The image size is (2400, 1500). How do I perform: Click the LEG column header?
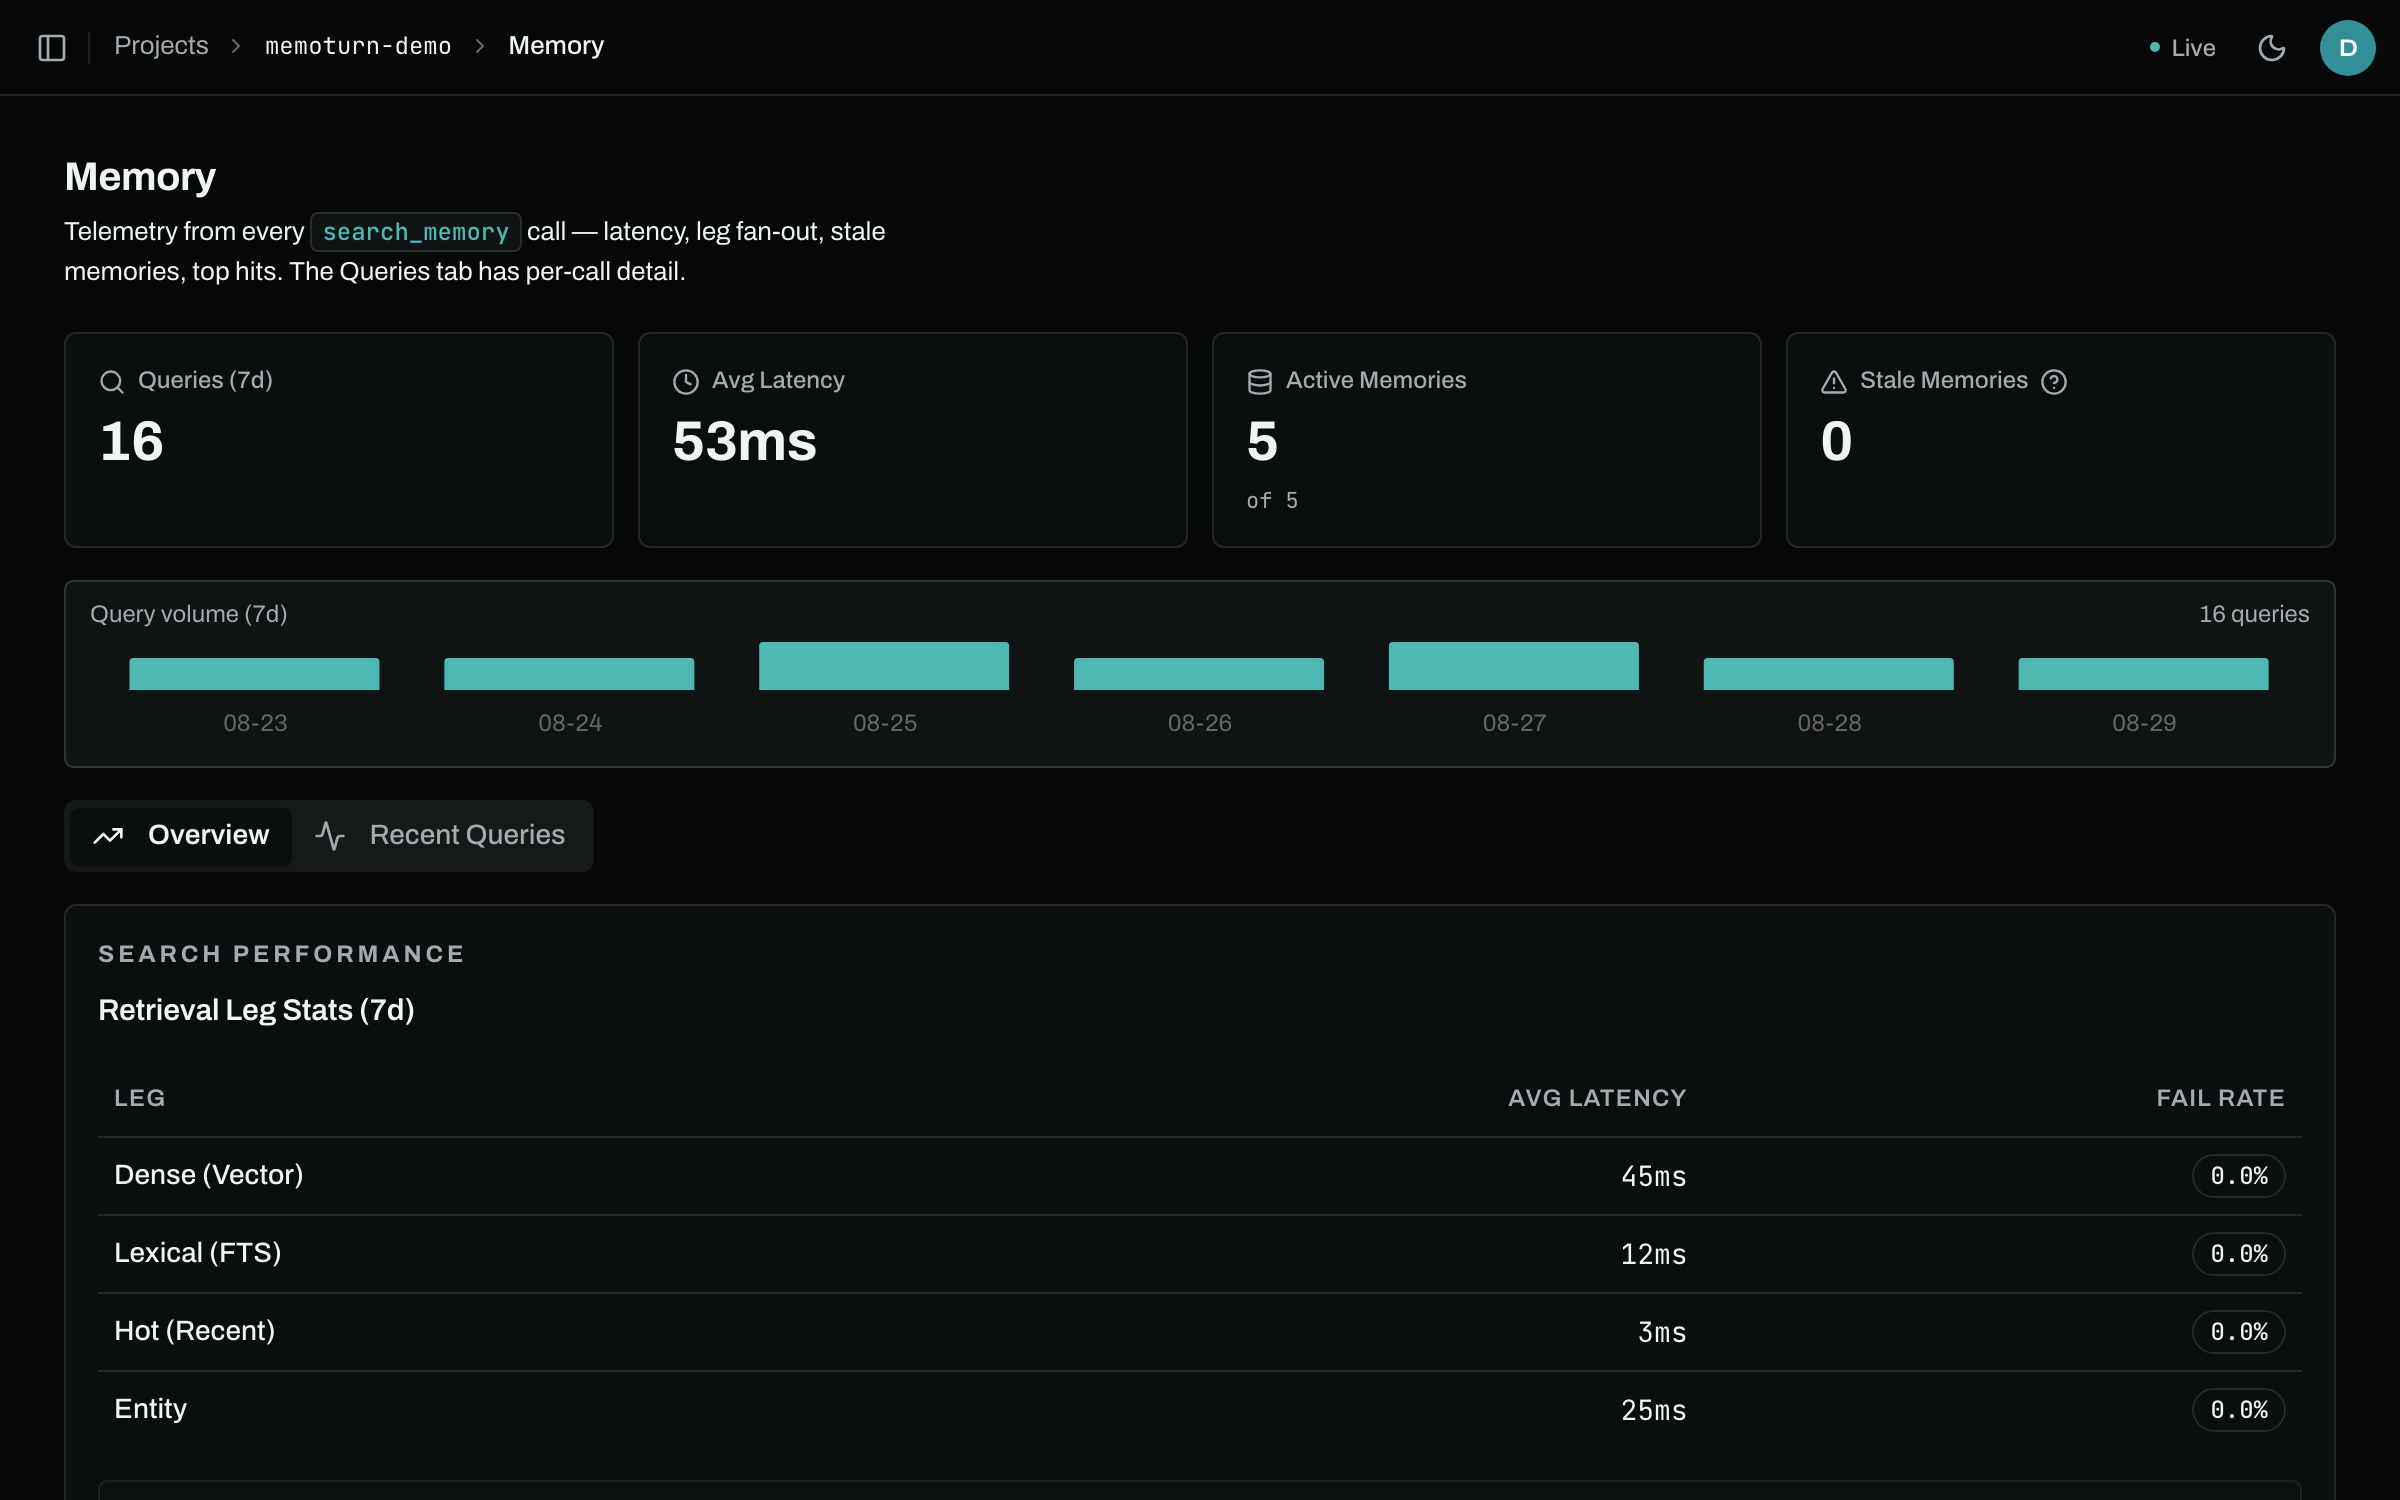point(140,1098)
